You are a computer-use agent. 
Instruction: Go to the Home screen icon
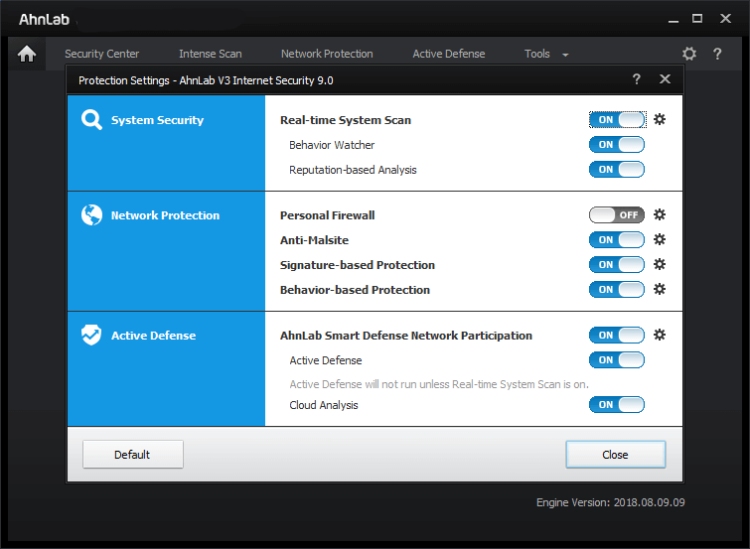[27, 54]
